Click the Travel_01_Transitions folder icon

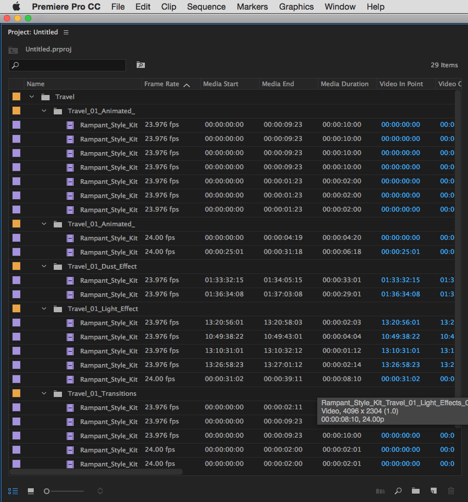click(x=58, y=394)
